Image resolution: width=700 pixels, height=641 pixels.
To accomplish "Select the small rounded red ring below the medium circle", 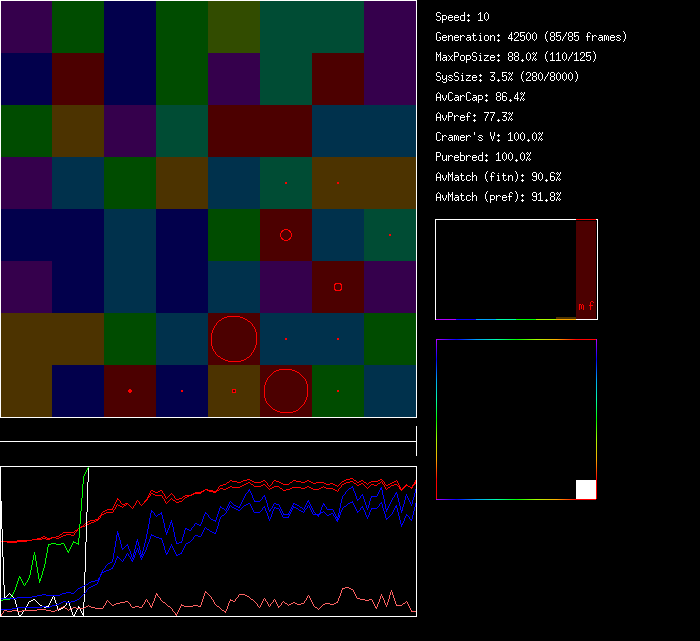I will 338,287.
